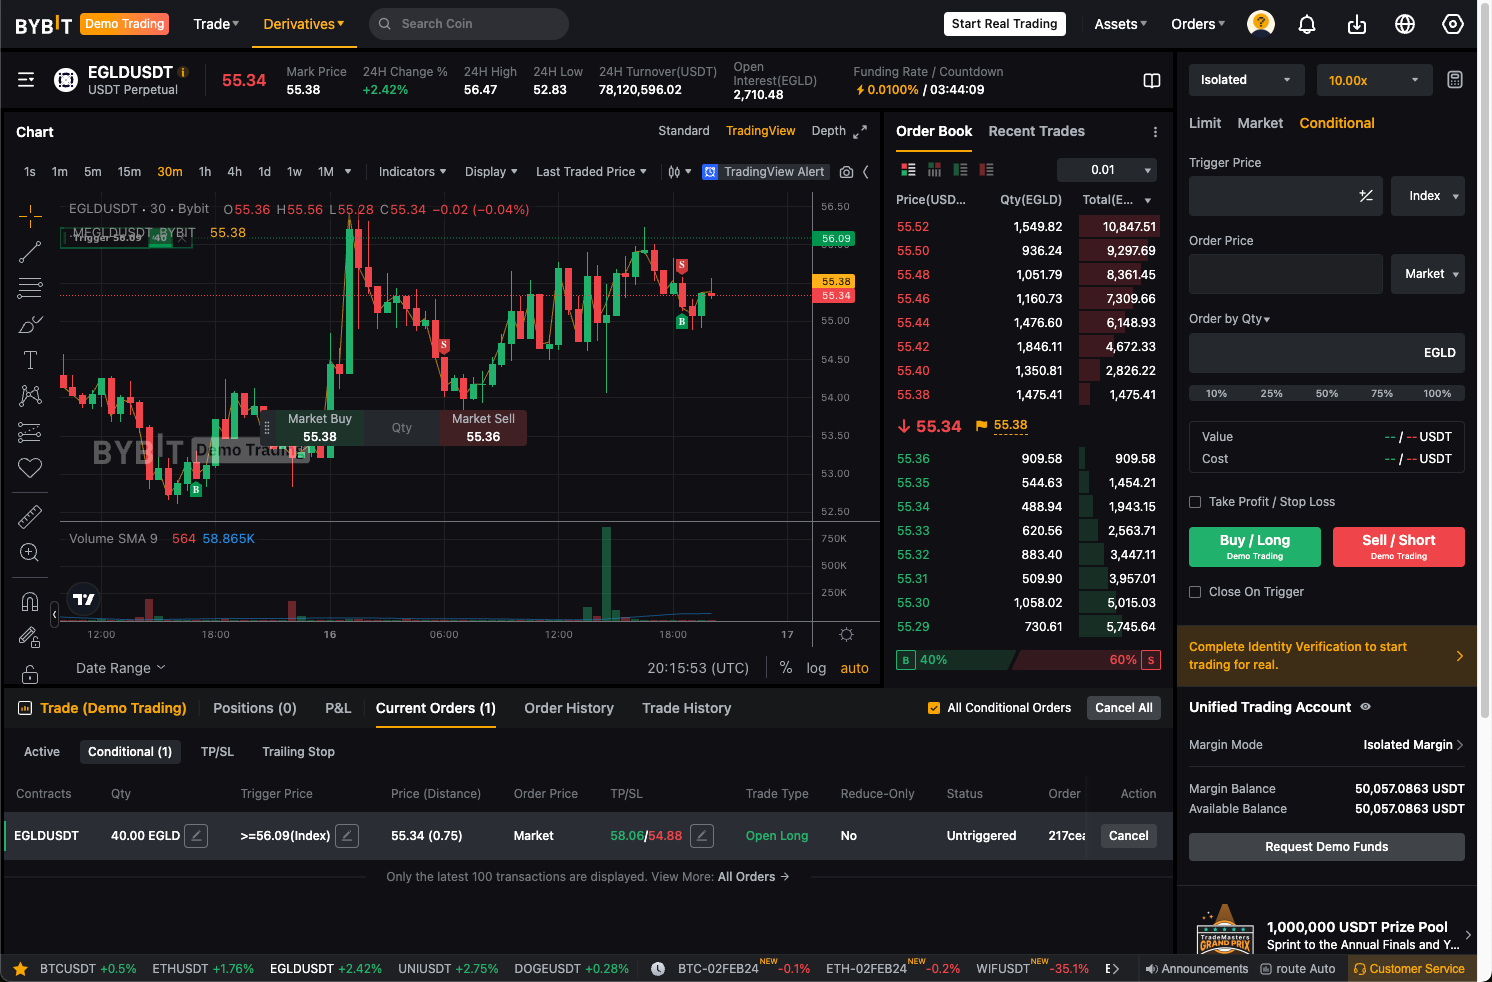Select the ruler measure tool
This screenshot has width=1492, height=982.
pyautogui.click(x=30, y=517)
